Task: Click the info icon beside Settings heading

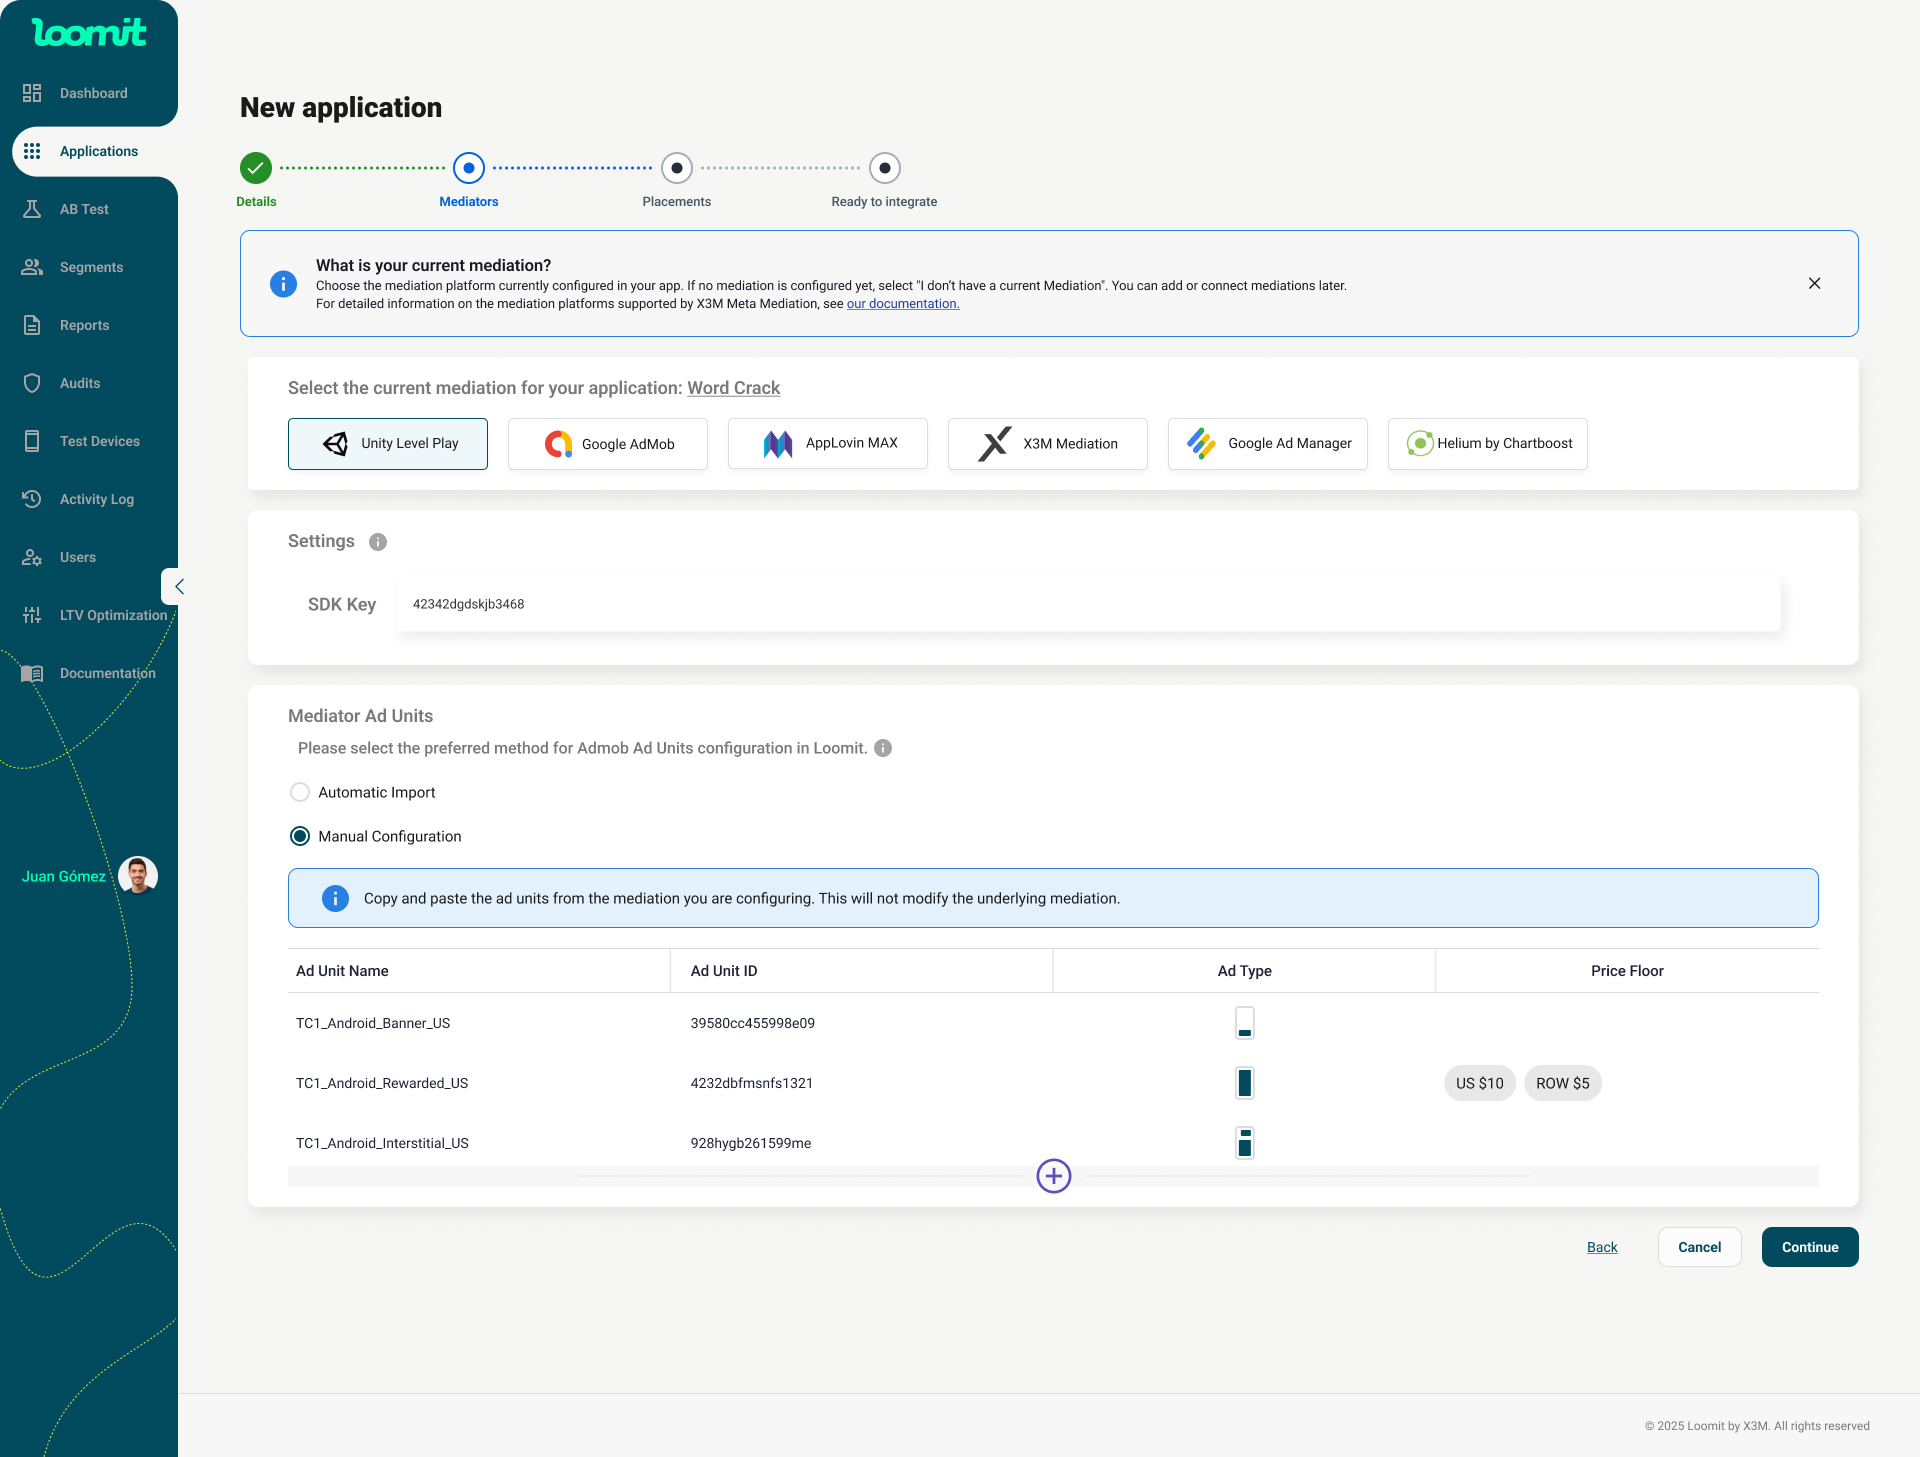Action: [378, 542]
